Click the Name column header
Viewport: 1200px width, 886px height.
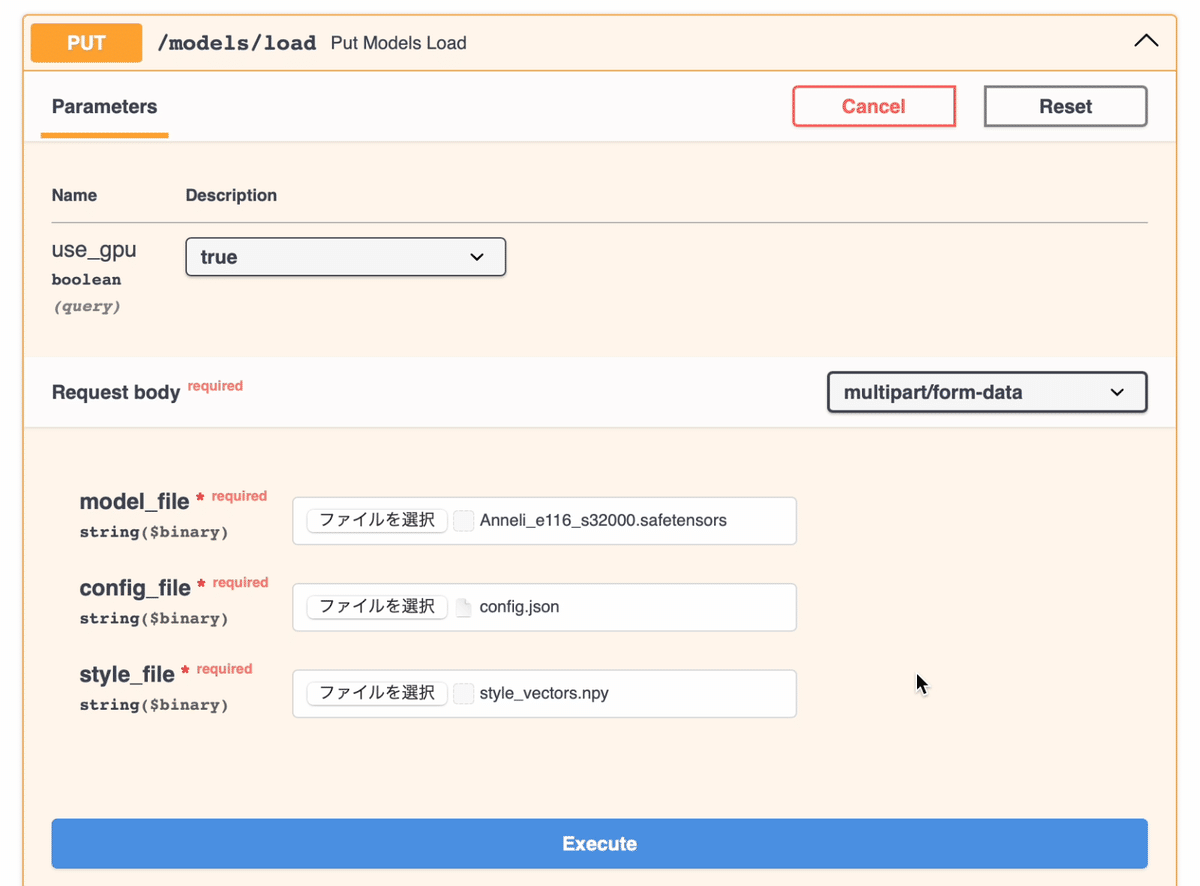(74, 195)
